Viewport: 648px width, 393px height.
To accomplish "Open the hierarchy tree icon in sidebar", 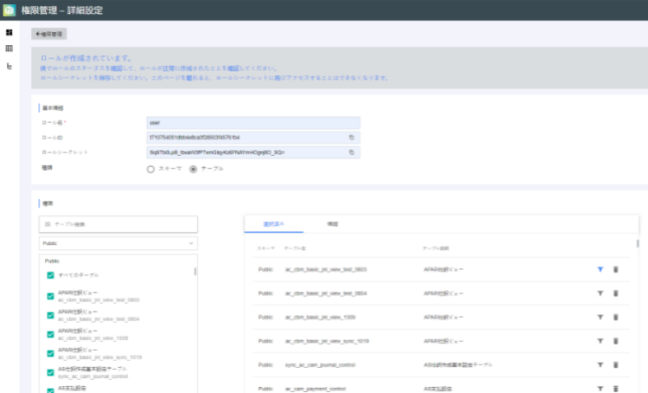I will (9, 66).
